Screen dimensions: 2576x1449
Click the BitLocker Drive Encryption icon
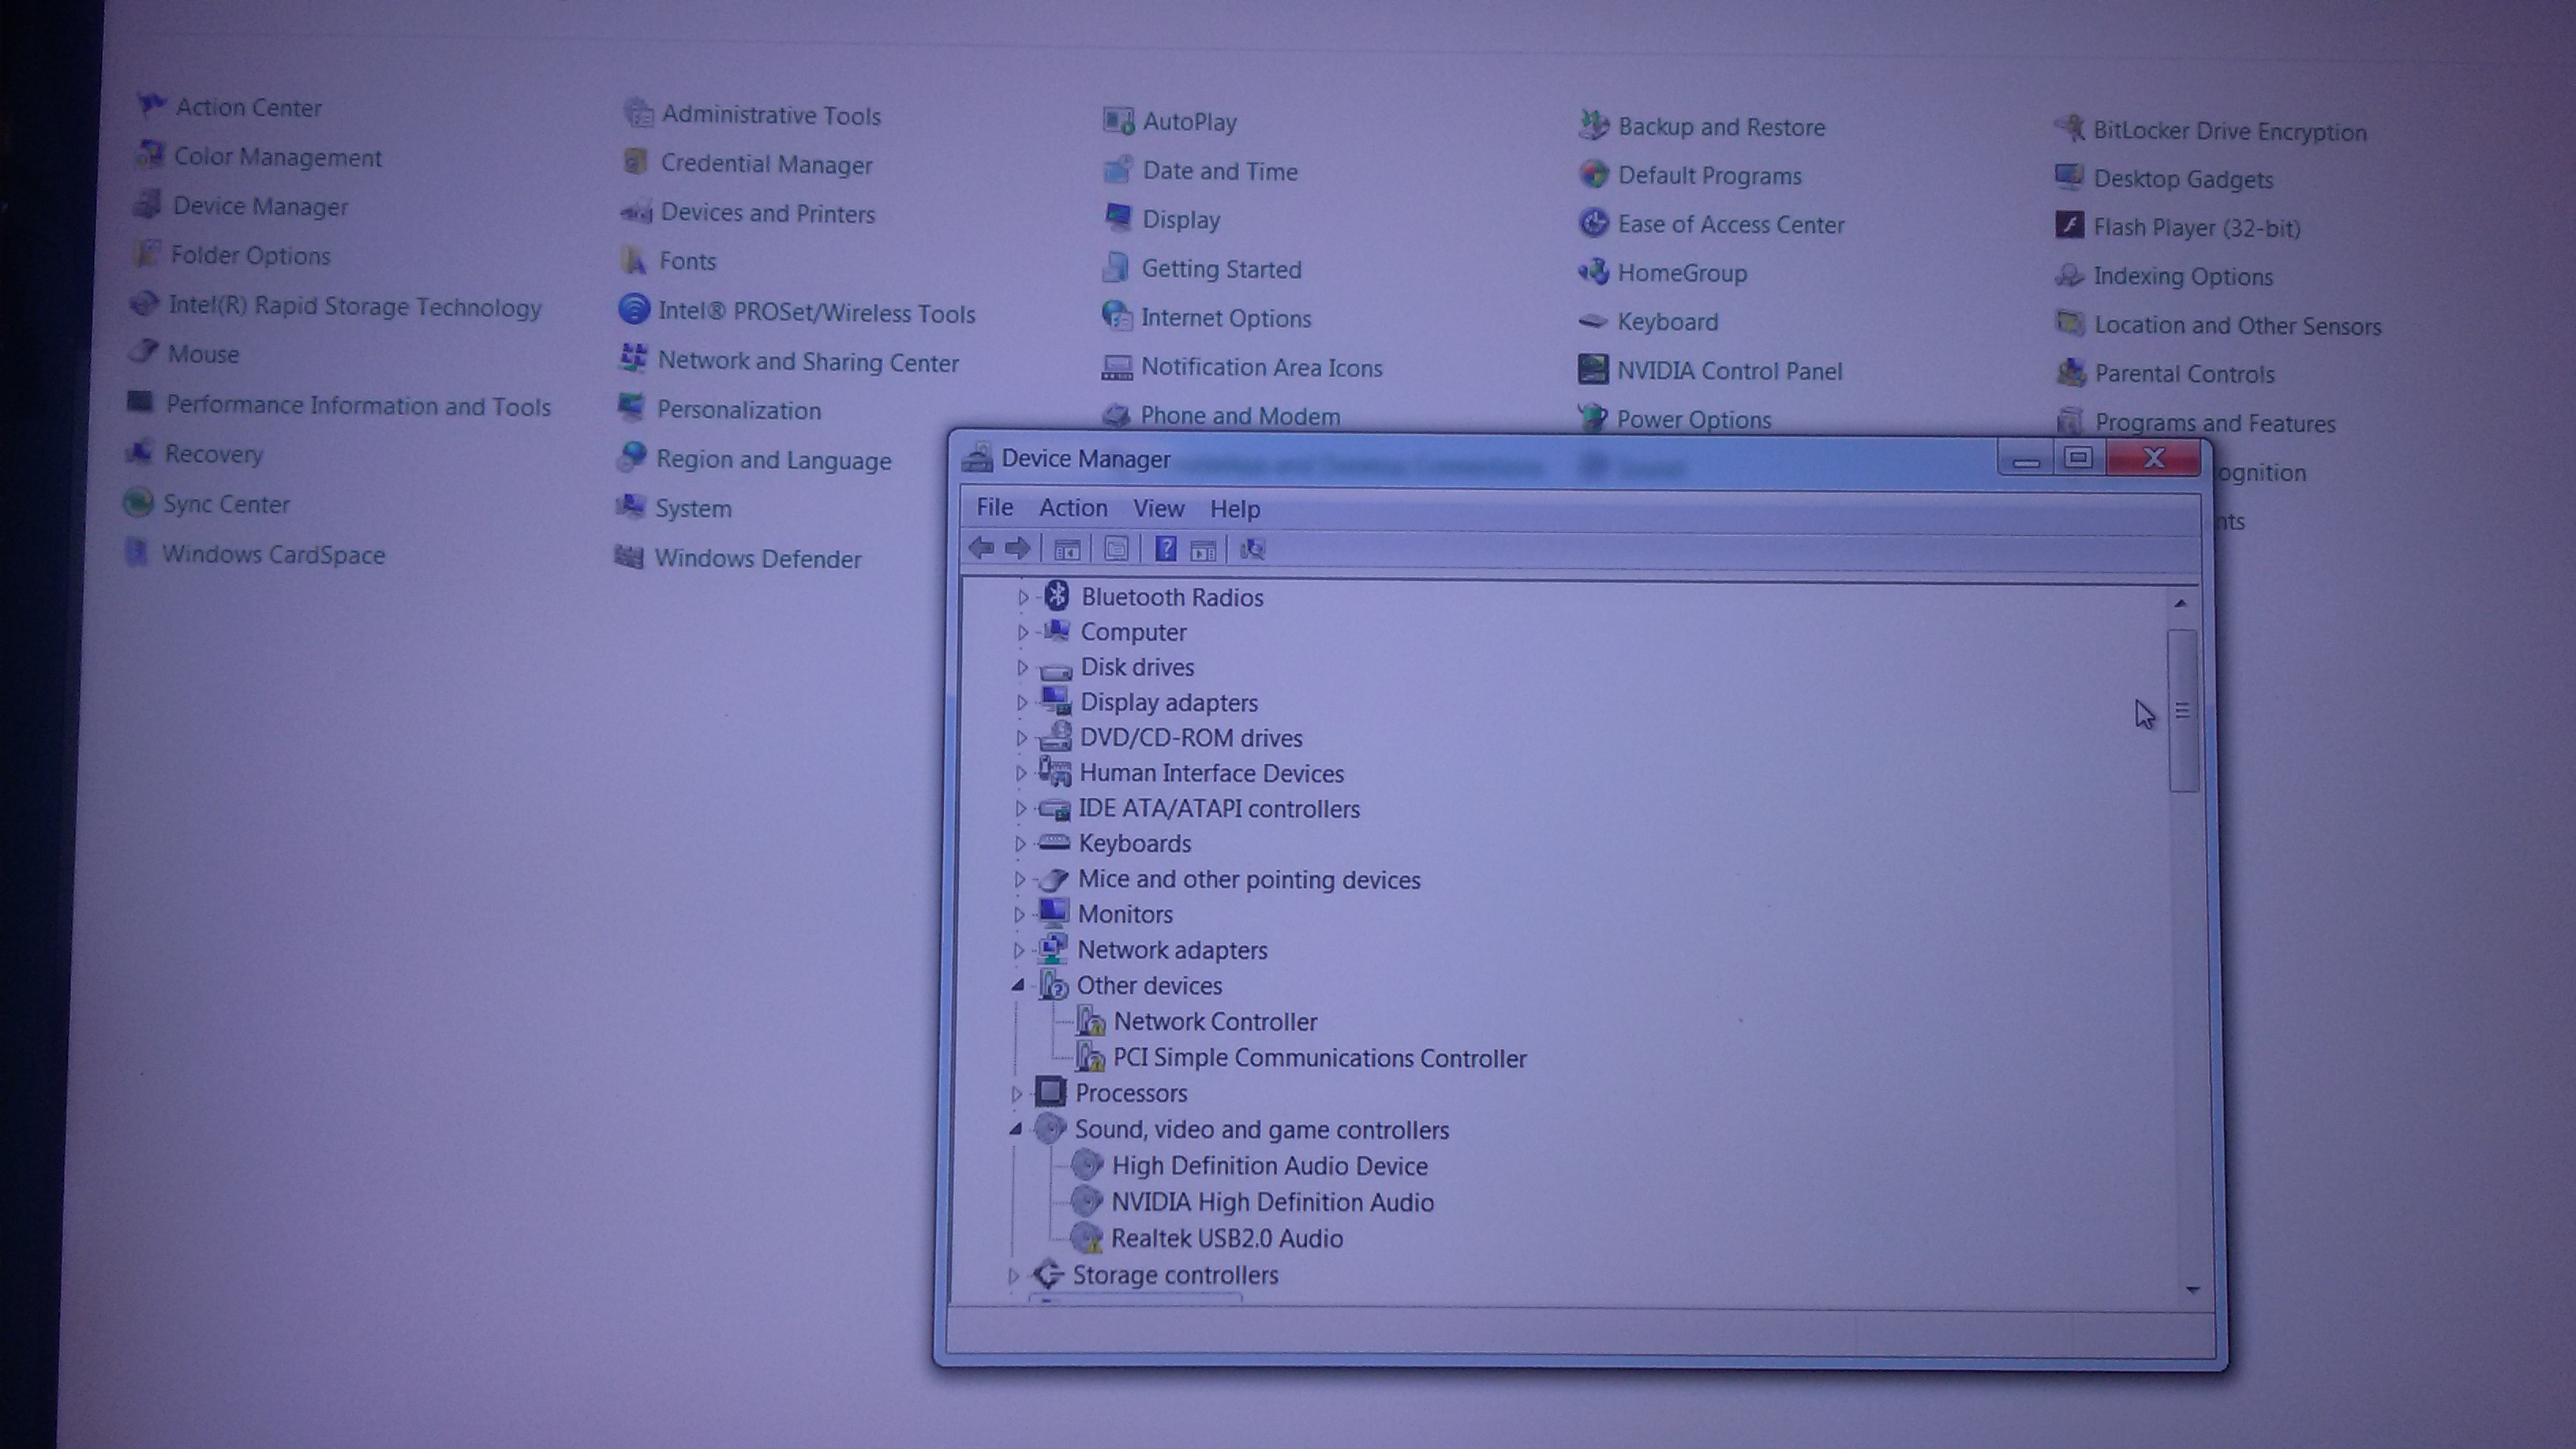pyautogui.click(x=2069, y=129)
